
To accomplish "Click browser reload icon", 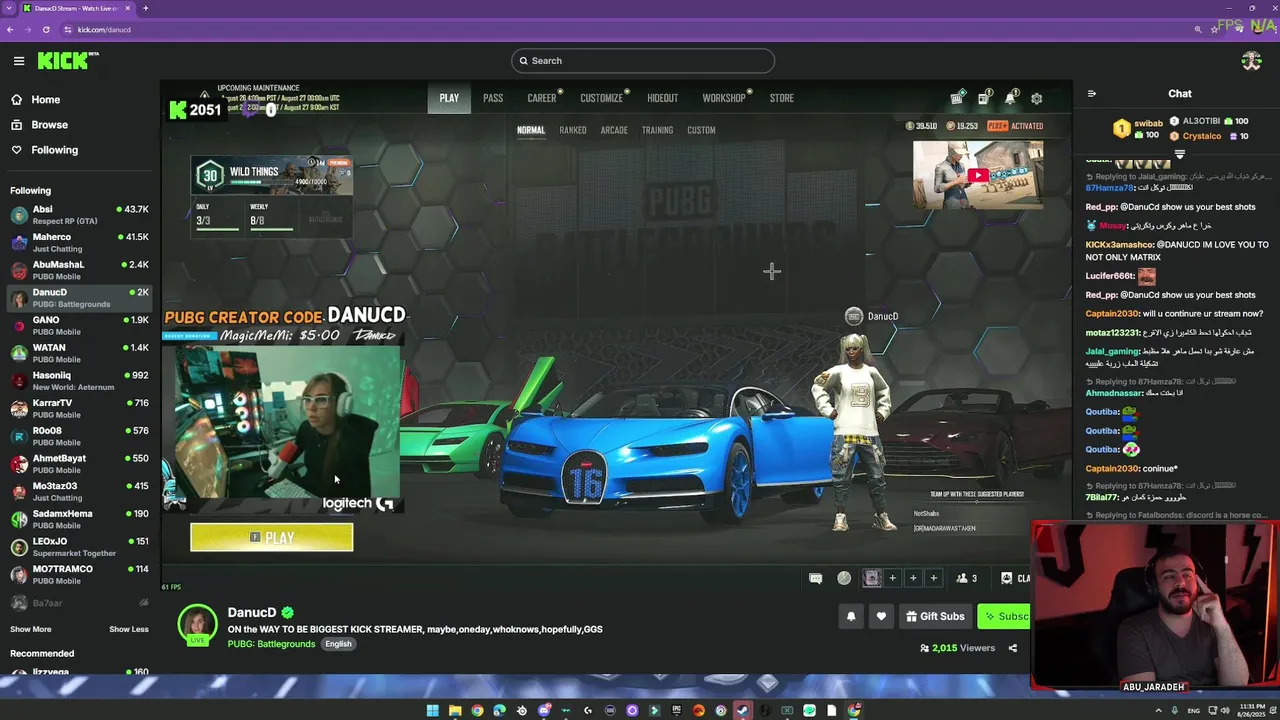I will point(46,30).
